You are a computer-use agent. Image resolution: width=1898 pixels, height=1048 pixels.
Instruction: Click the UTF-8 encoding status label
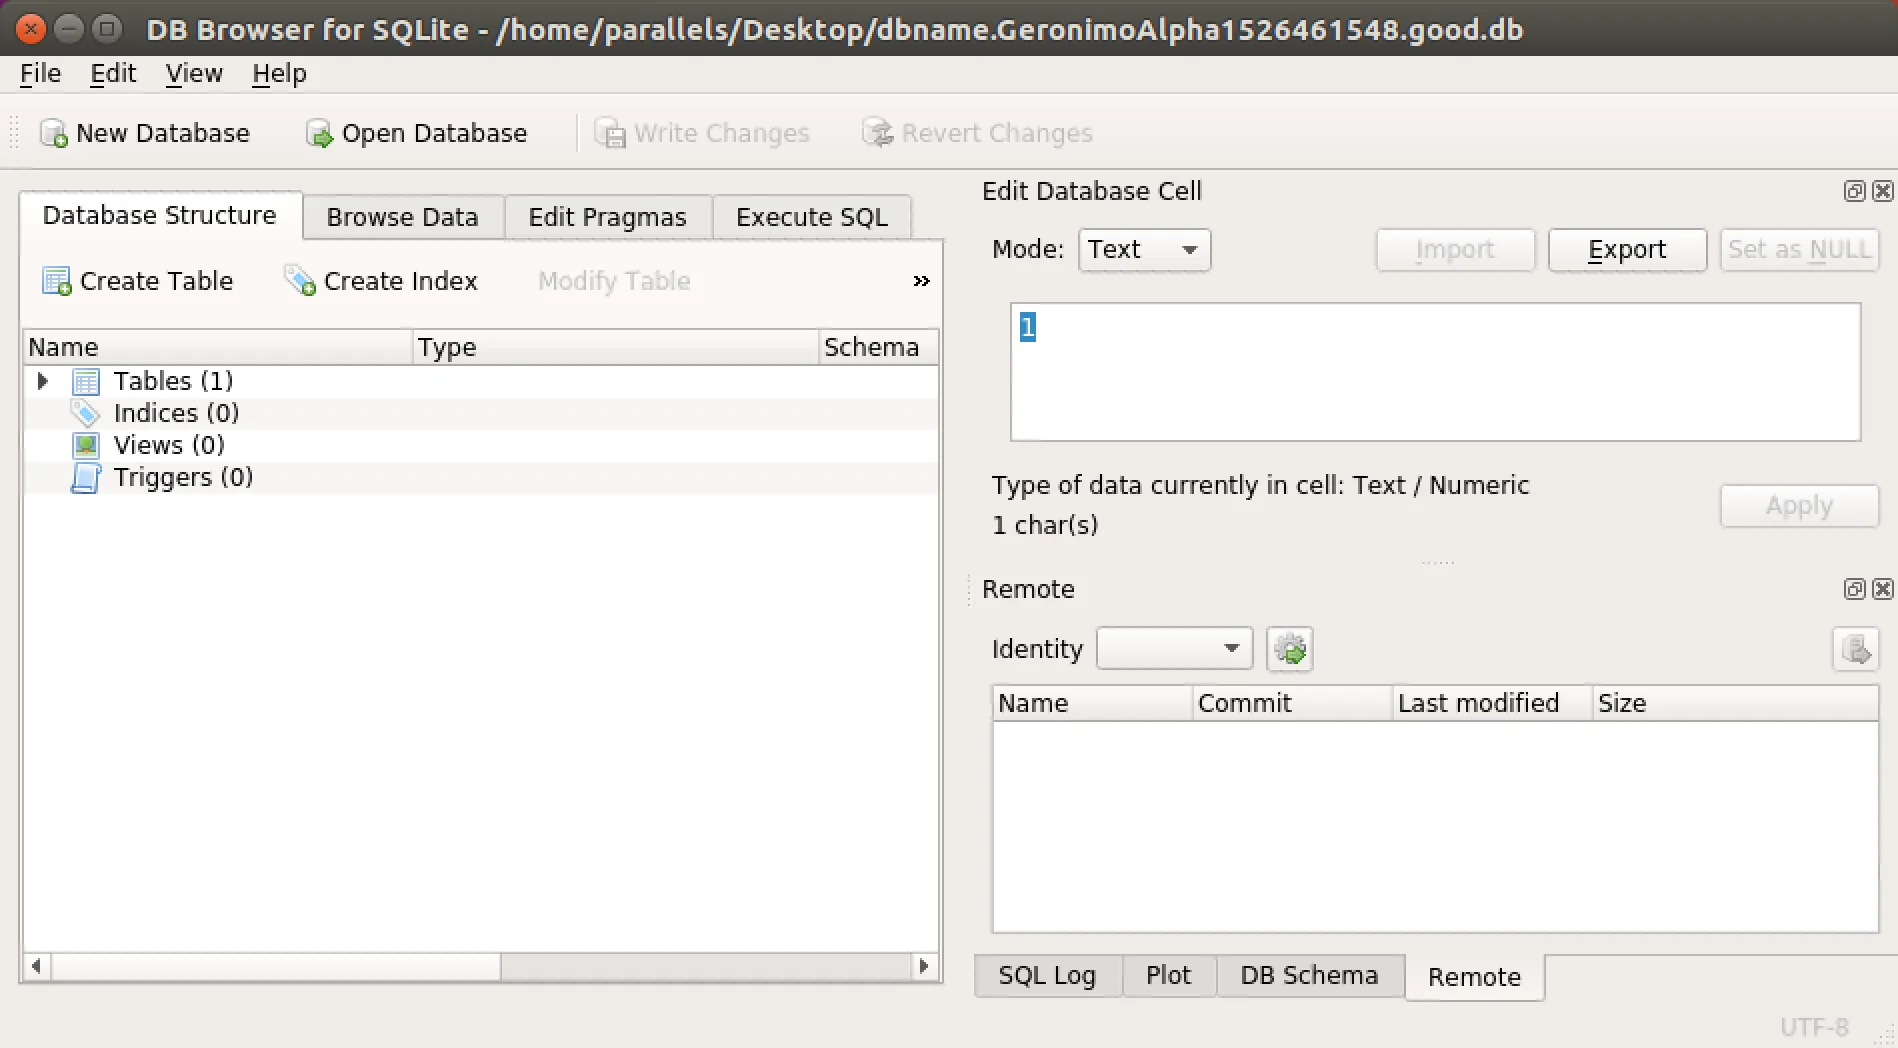point(1814,1027)
